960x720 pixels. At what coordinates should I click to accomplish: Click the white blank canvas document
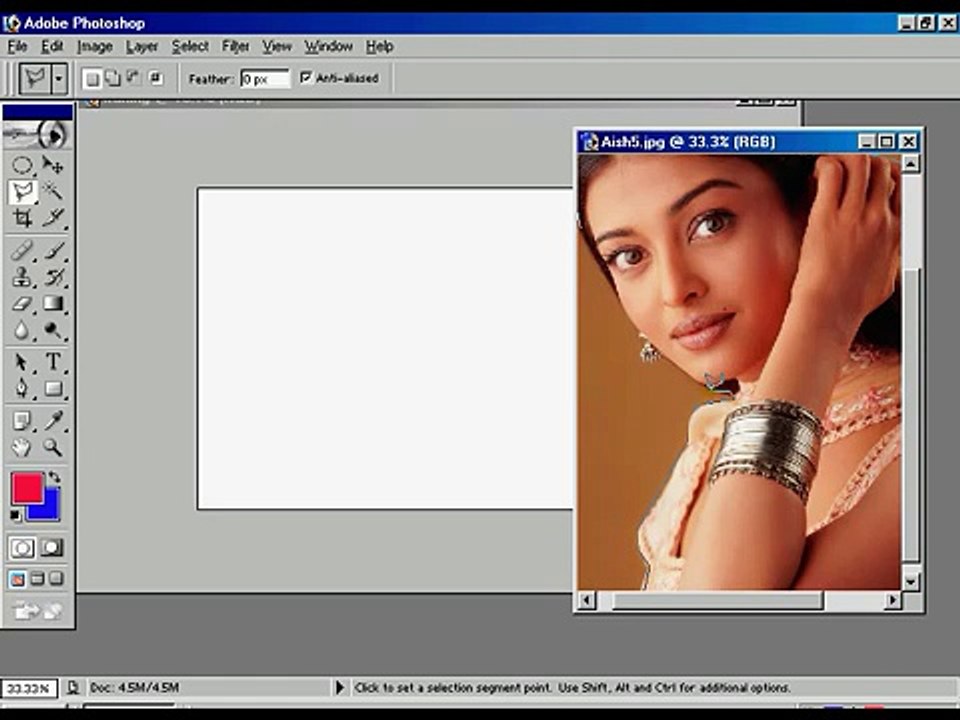point(385,348)
